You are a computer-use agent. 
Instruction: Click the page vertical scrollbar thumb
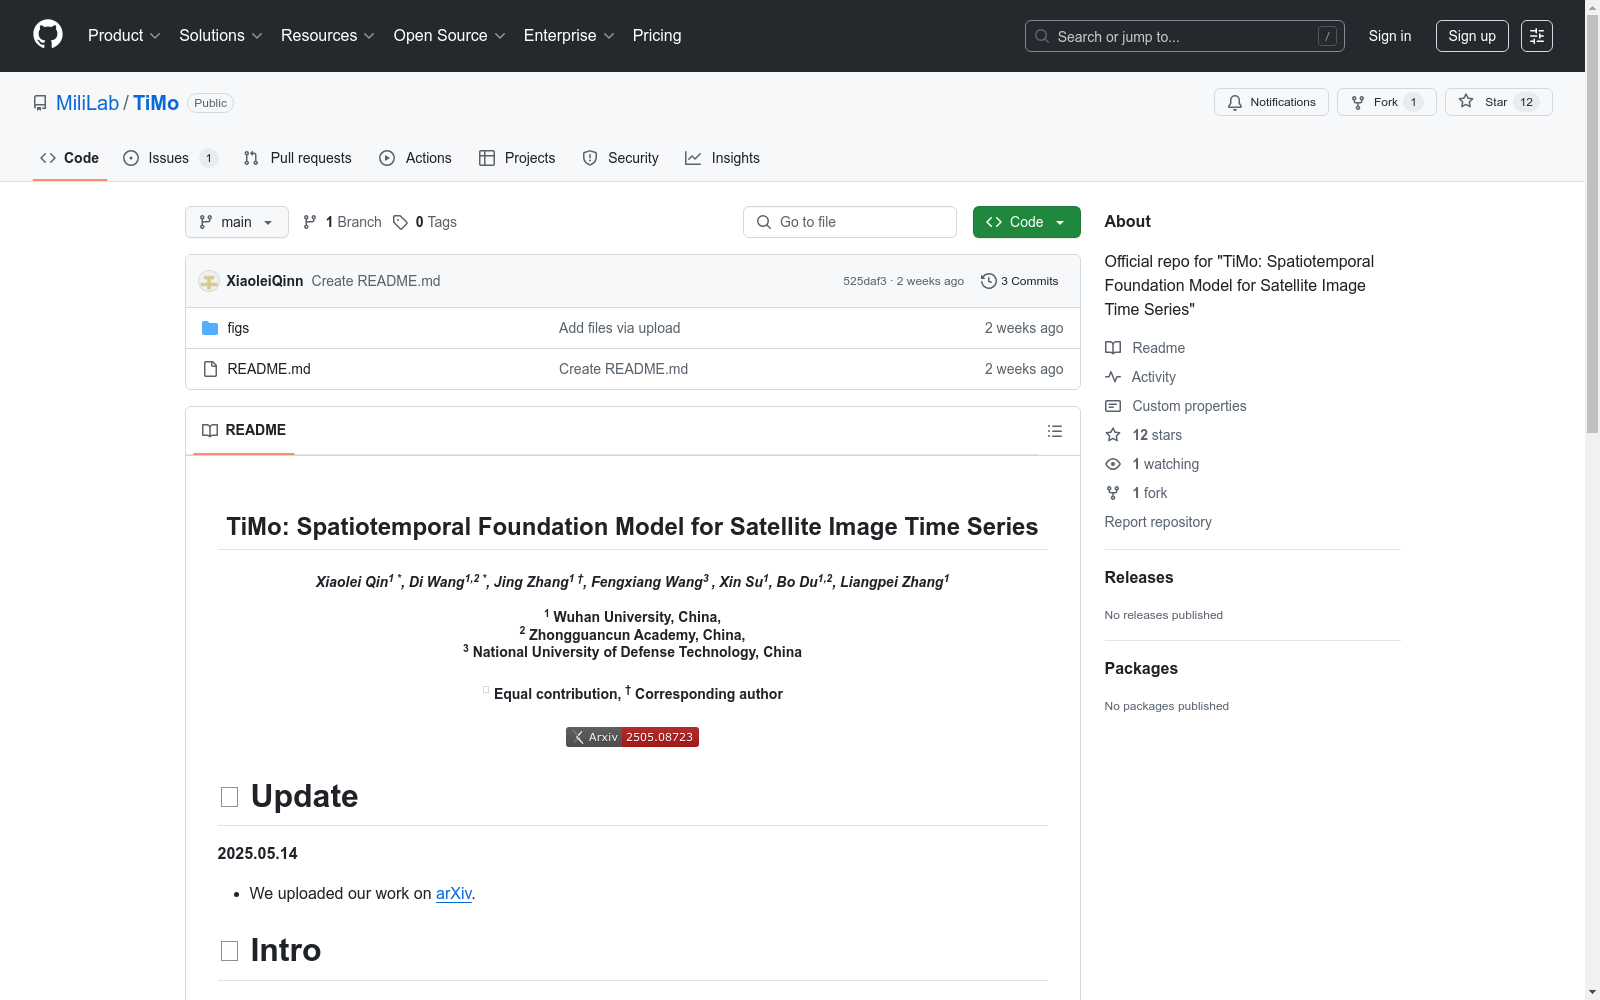point(1592,225)
